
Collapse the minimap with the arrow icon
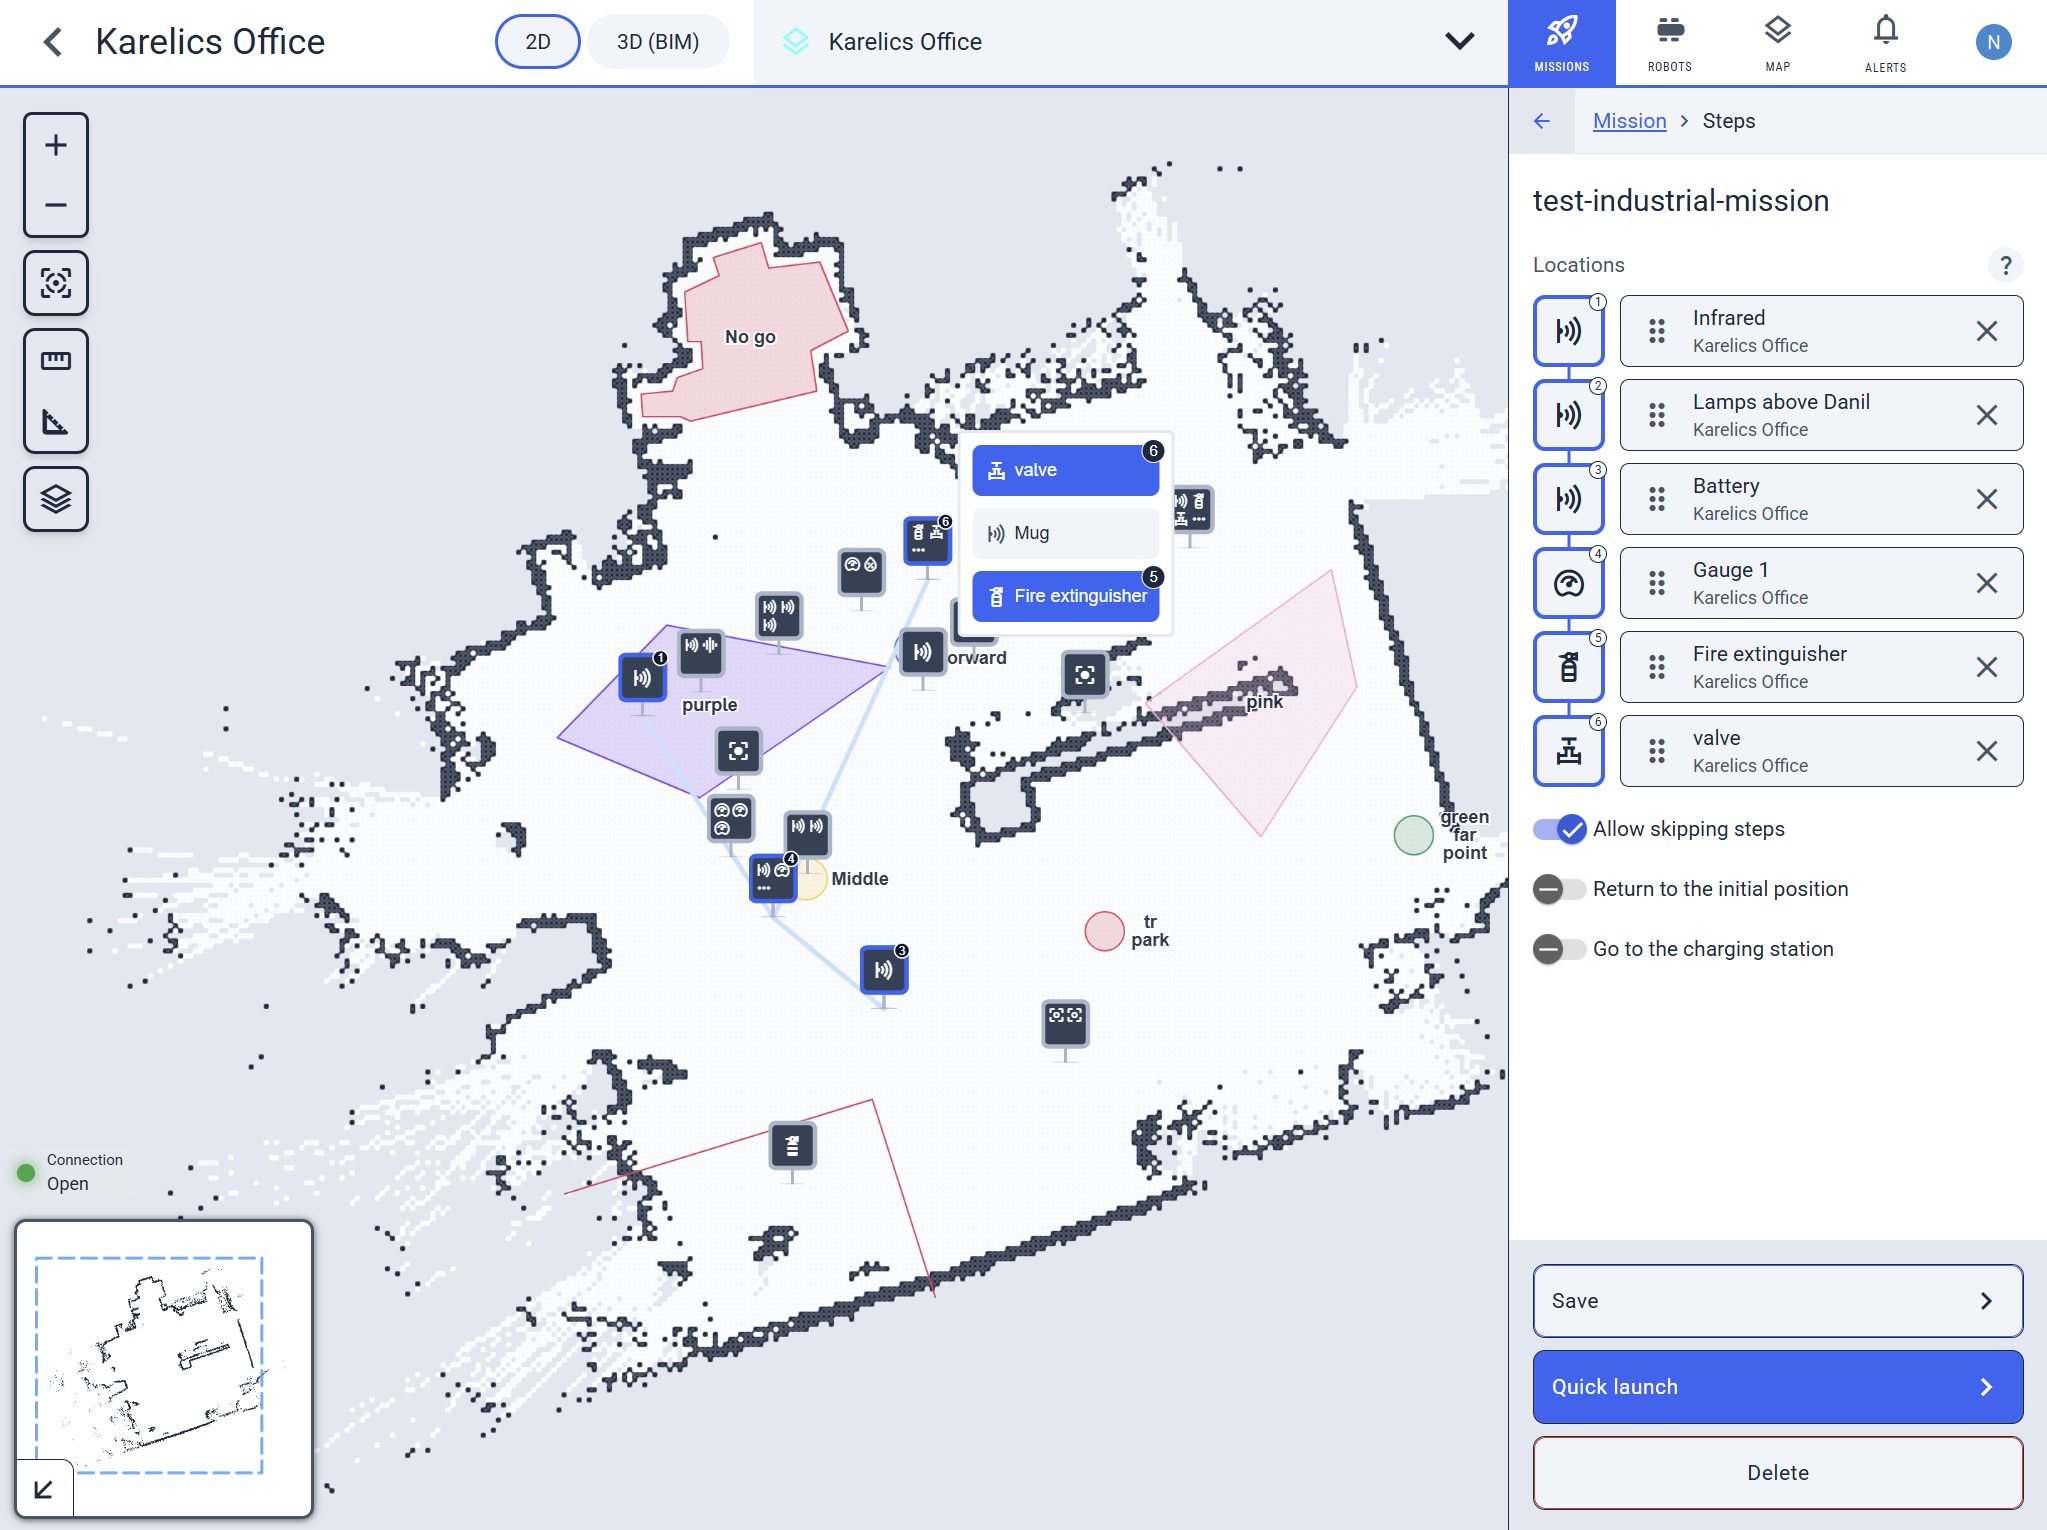tap(43, 1490)
